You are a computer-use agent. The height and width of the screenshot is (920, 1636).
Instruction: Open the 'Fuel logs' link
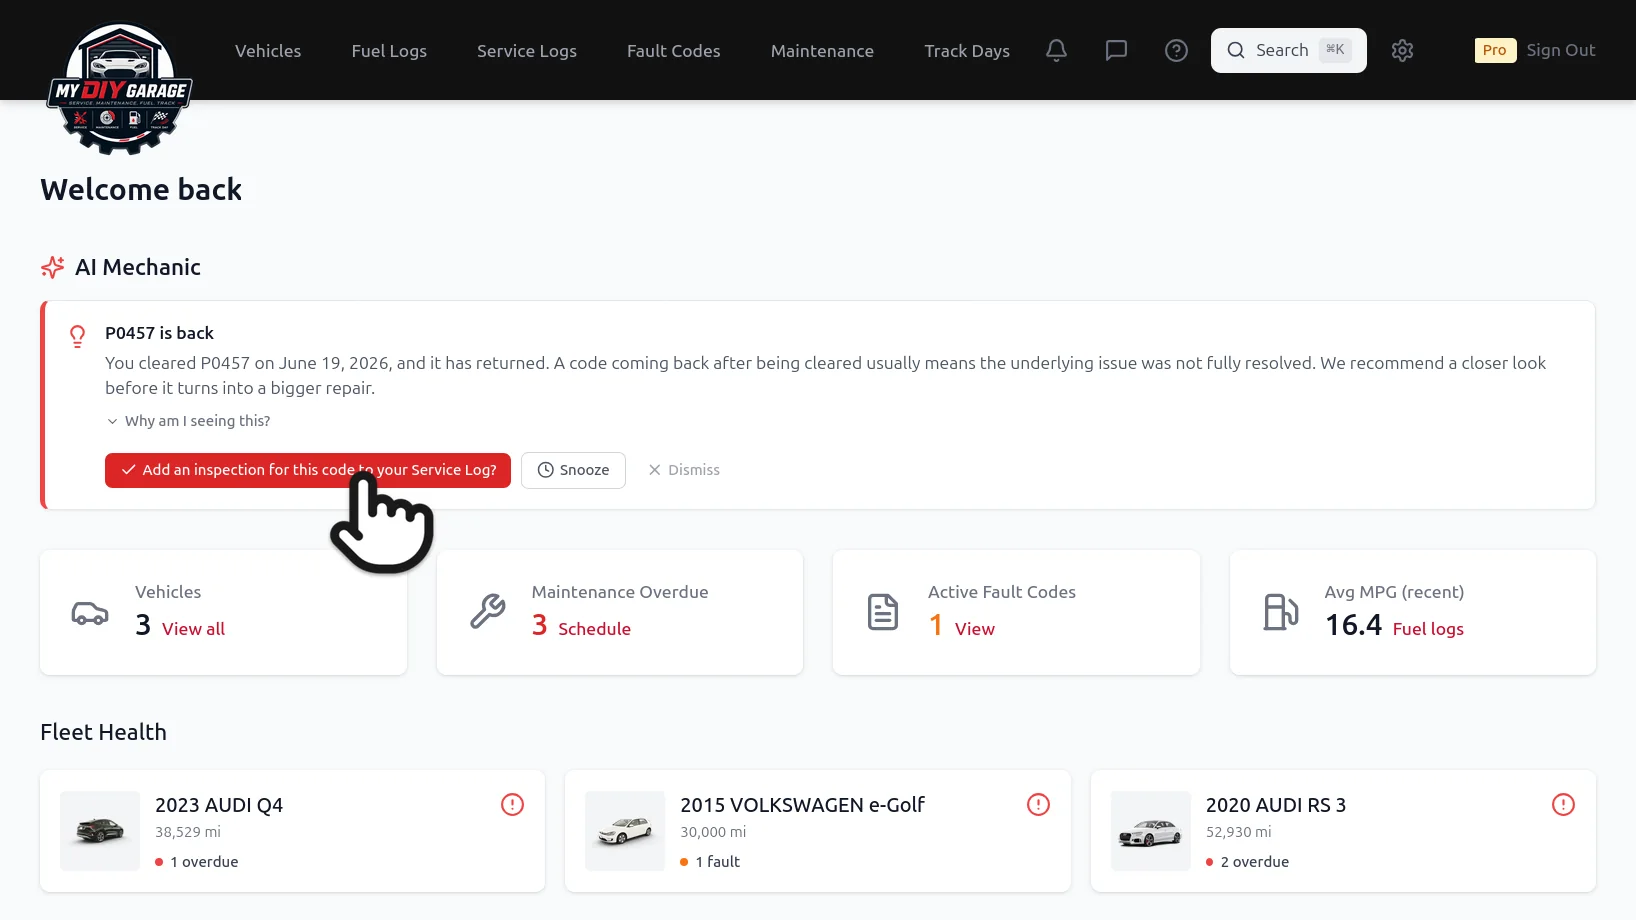point(1428,629)
